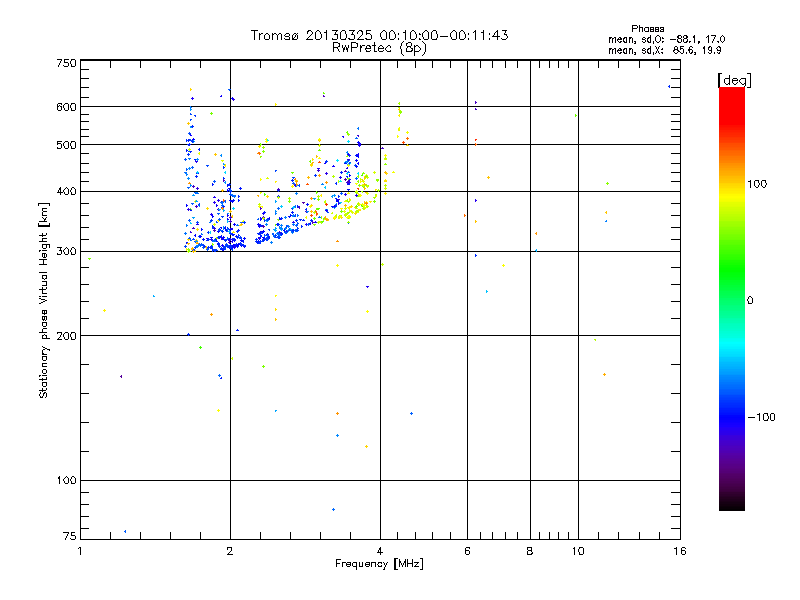This screenshot has width=800, height=600.
Task: Click the frequency axis tick "1"
Action: point(80,551)
